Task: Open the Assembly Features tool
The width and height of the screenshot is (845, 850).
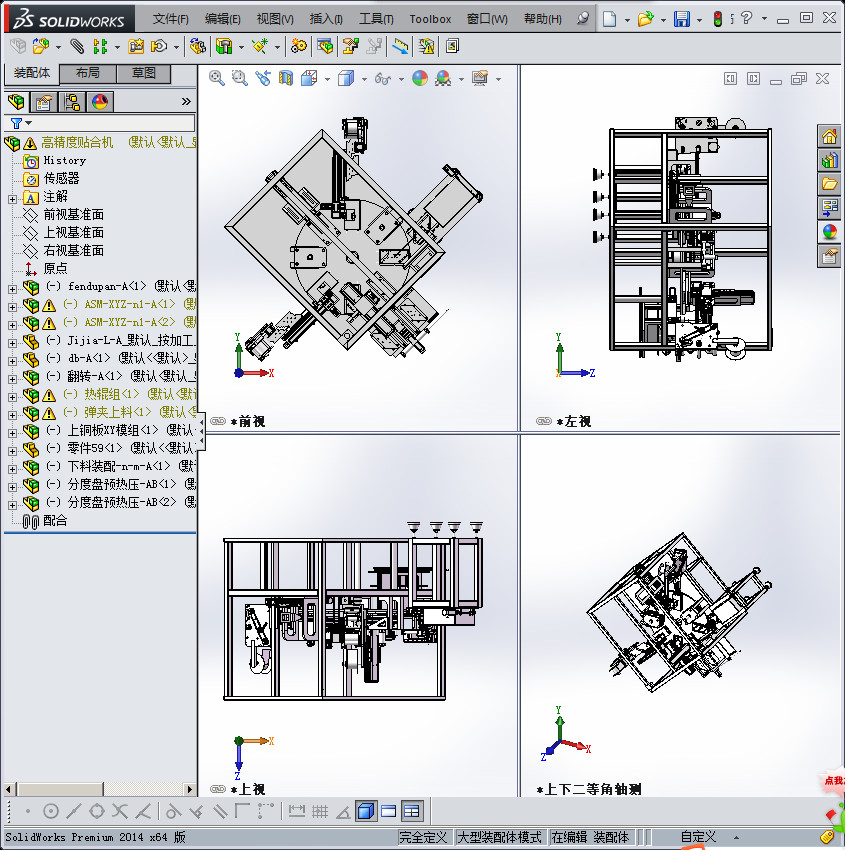Action: click(x=224, y=47)
